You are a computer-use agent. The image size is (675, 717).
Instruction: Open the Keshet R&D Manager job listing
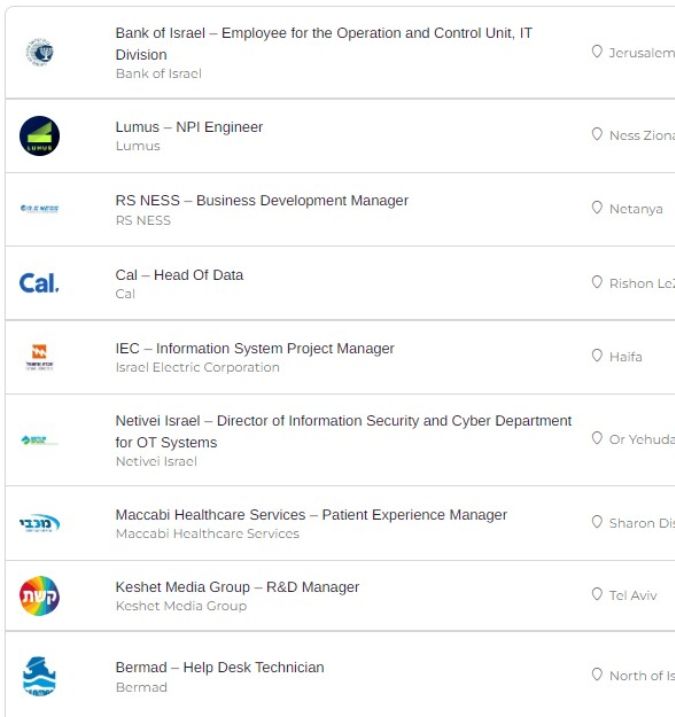(x=237, y=587)
